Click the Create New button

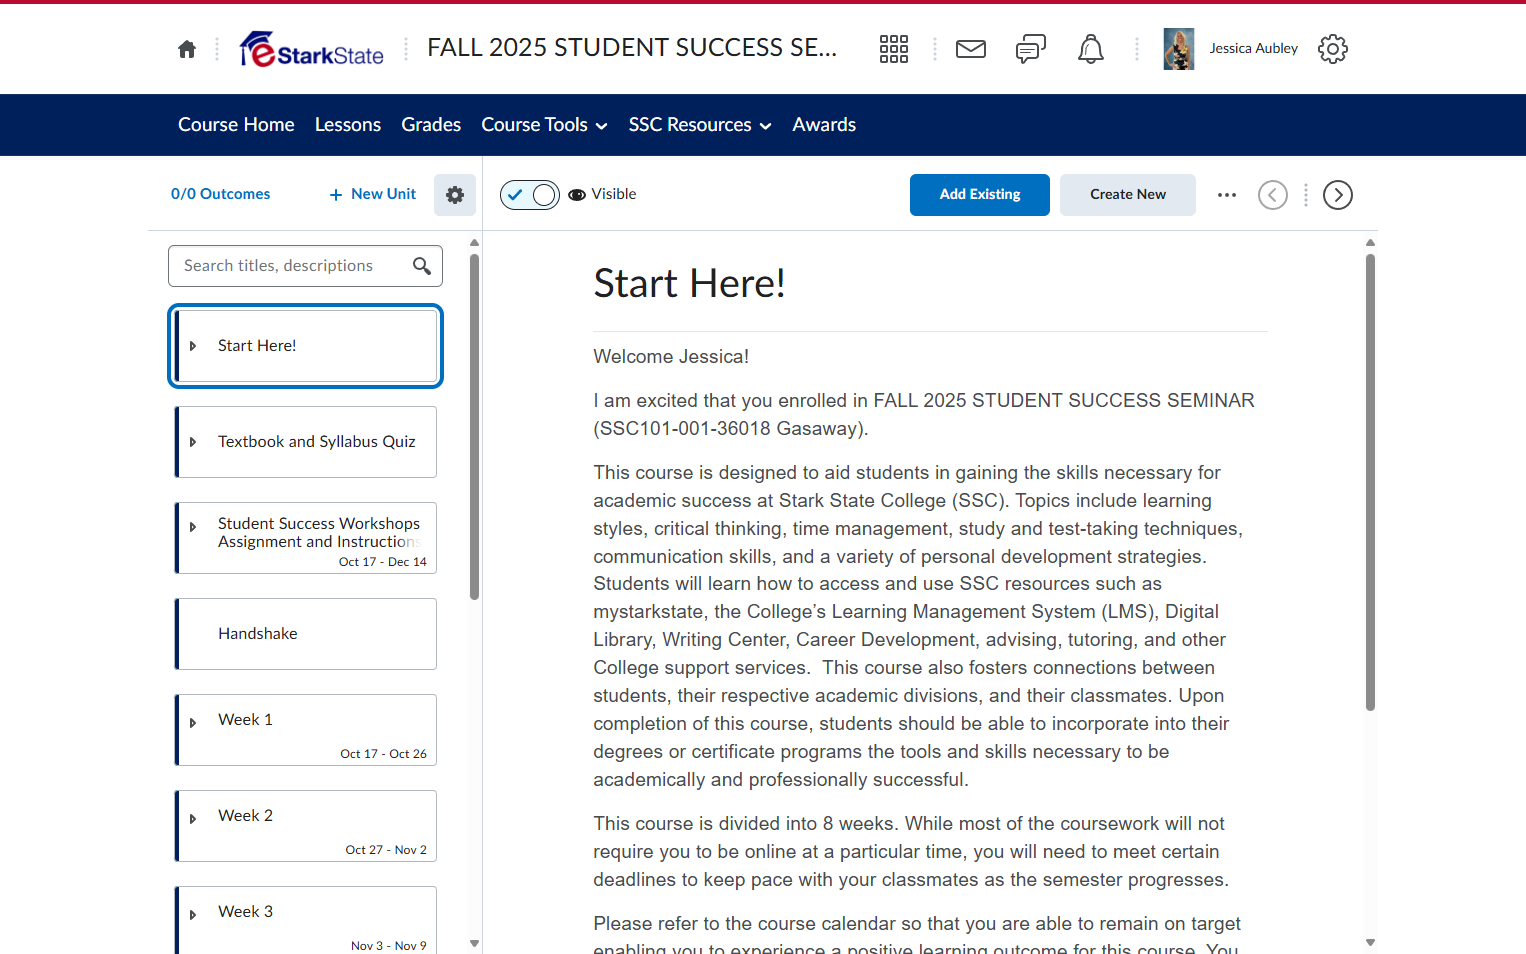(1128, 195)
